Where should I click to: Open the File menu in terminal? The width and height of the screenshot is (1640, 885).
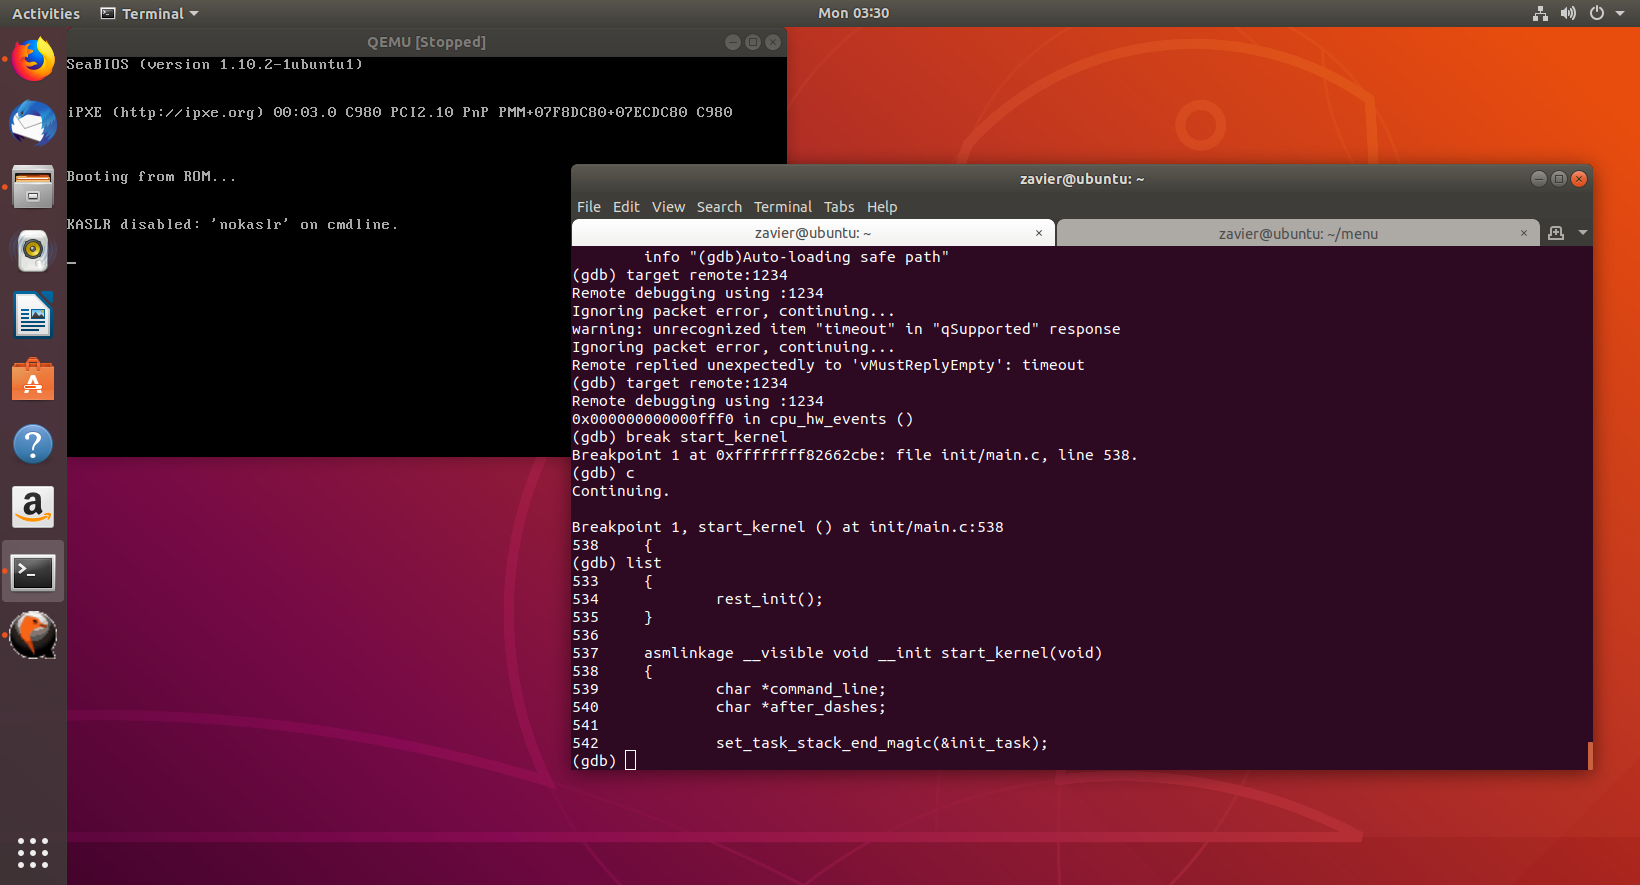[x=588, y=207]
